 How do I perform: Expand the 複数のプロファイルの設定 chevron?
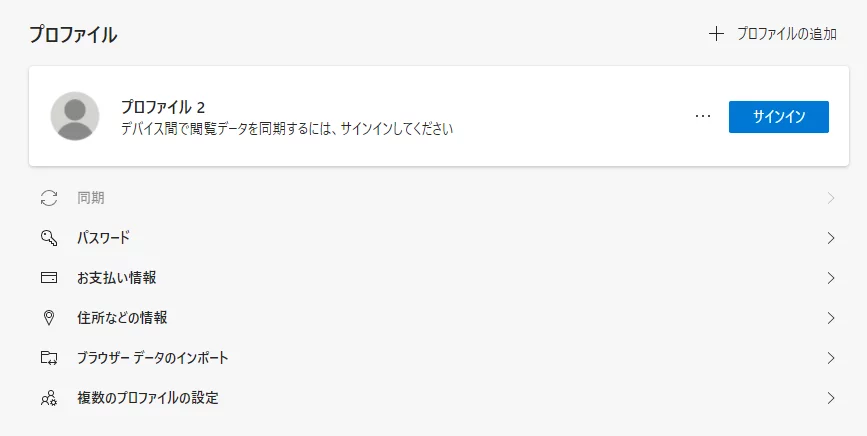831,398
